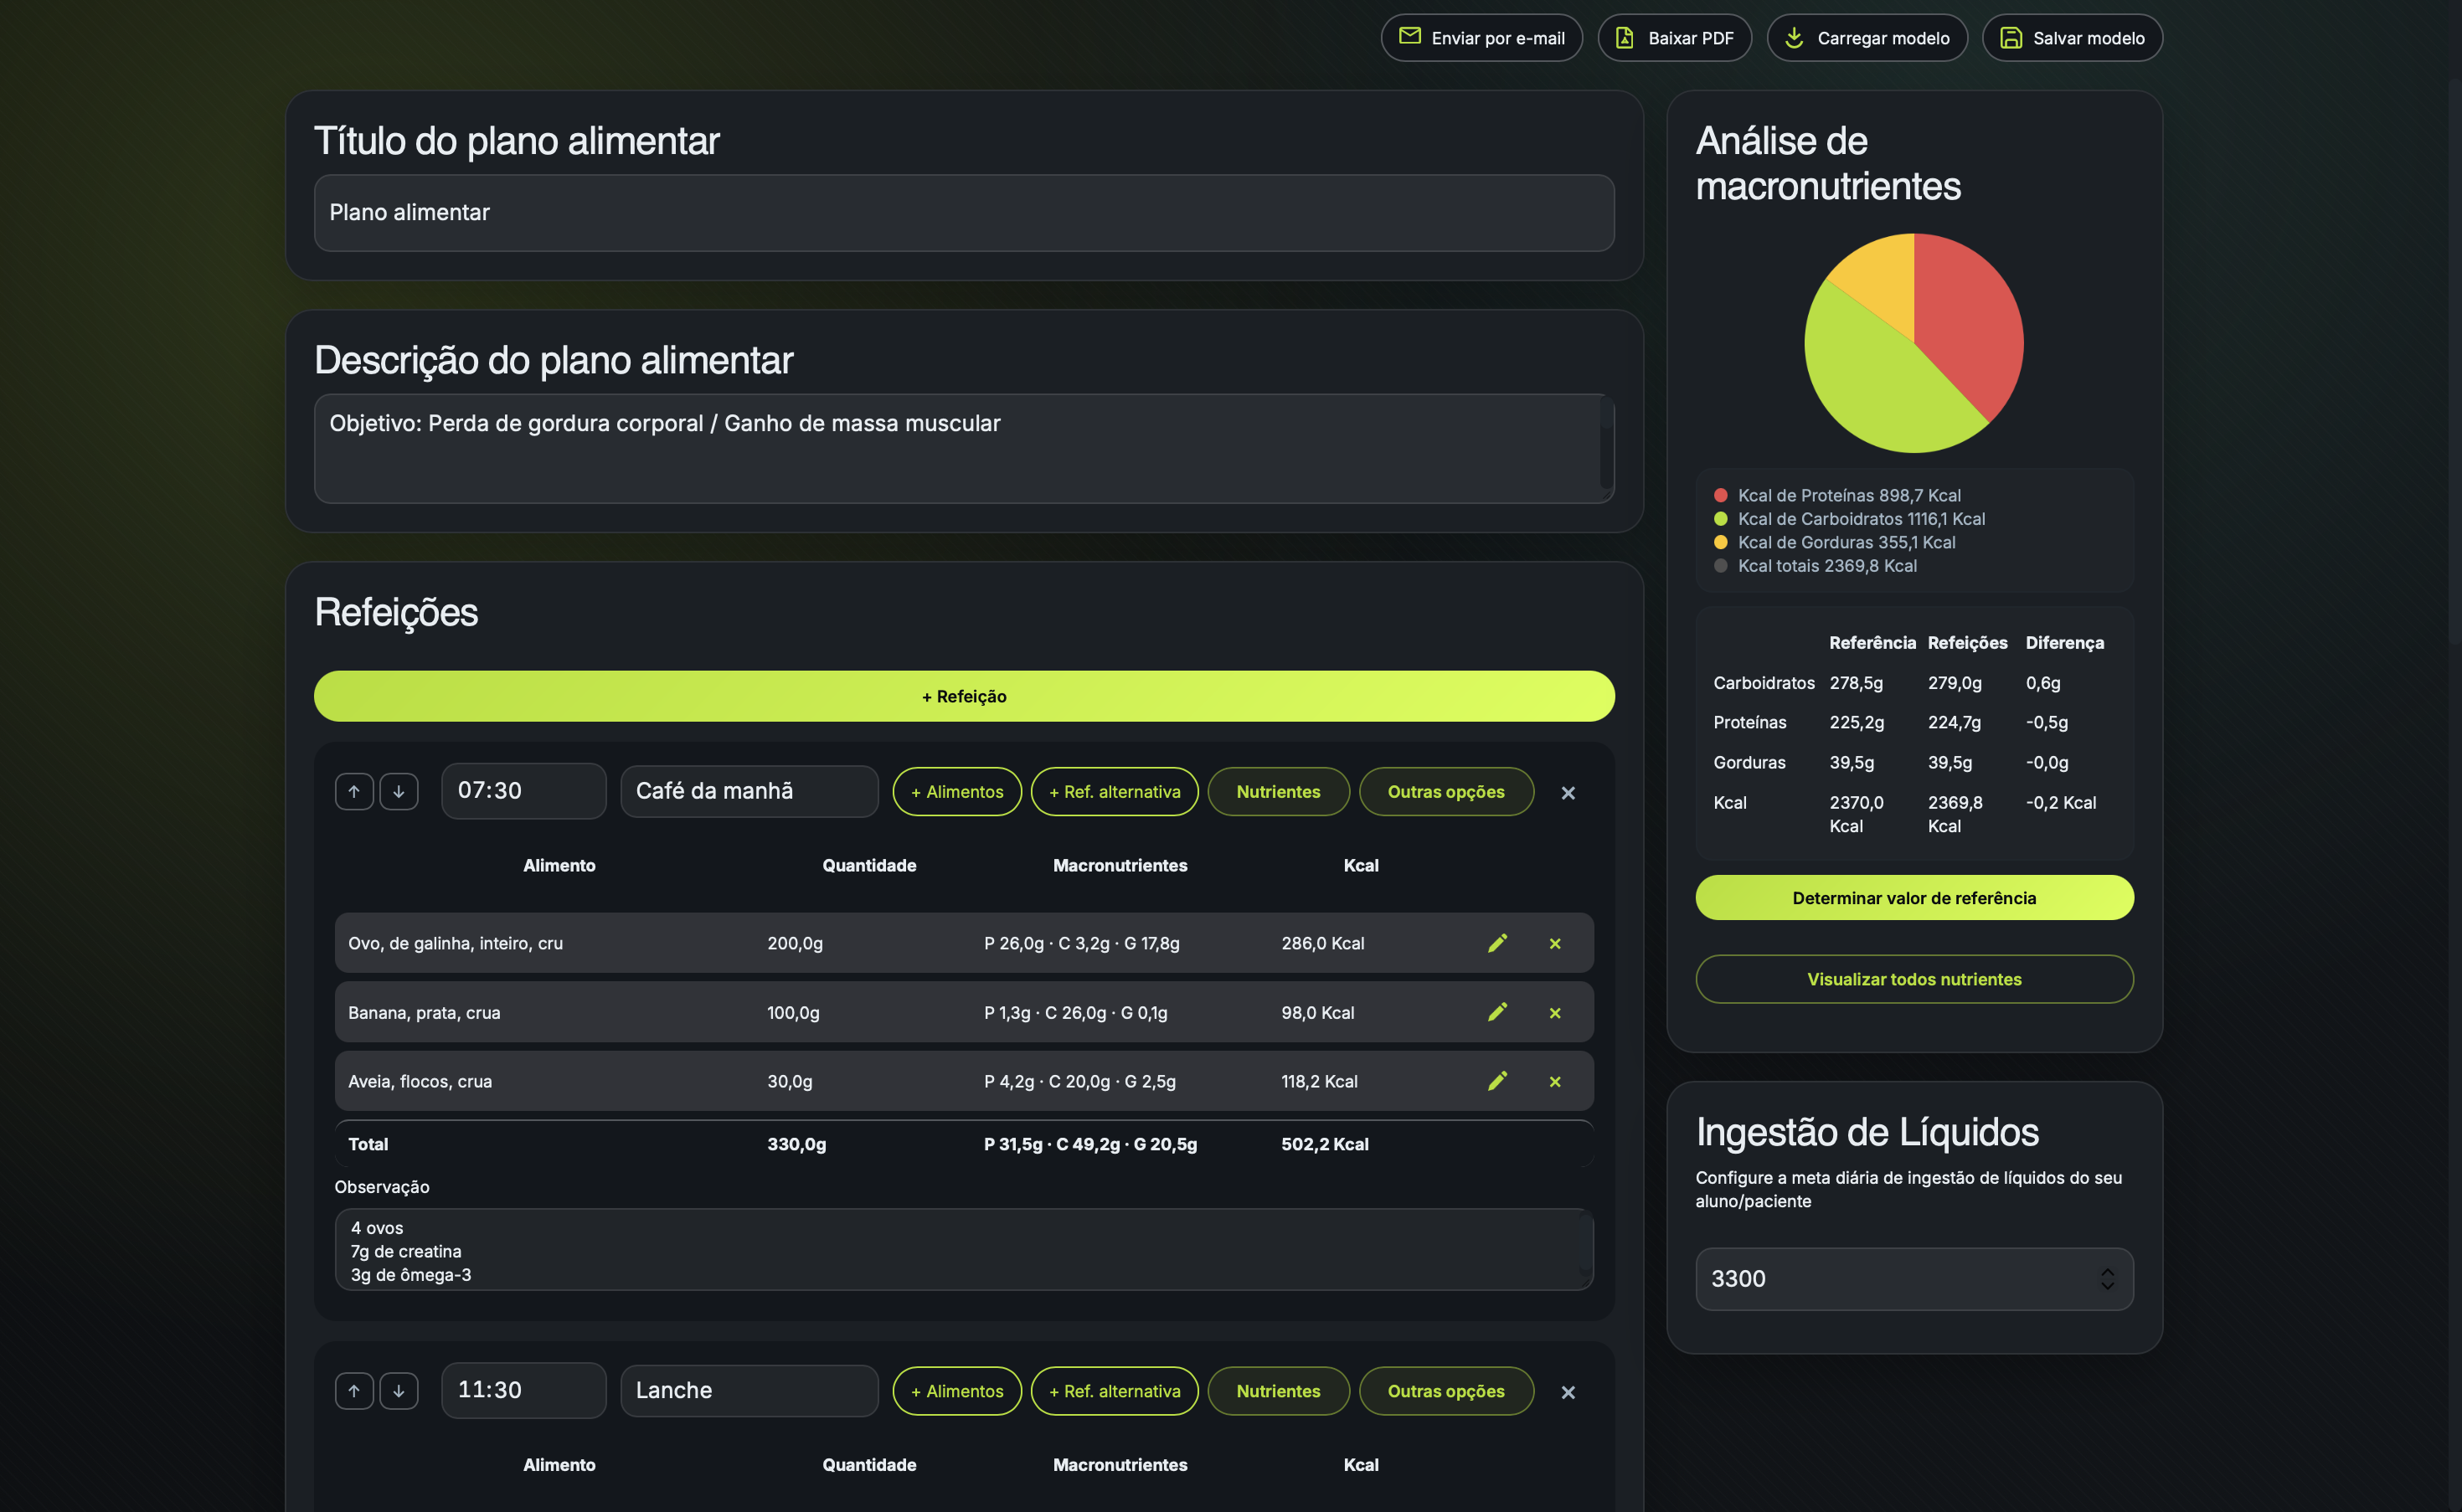Download the plan via Baixar PDF
Screen dimensions: 2462x1512
click(1674, 38)
